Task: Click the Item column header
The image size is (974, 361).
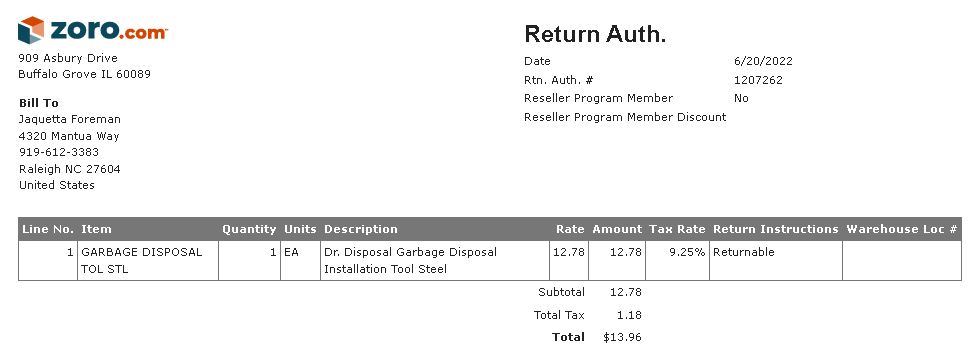Action: click(96, 229)
